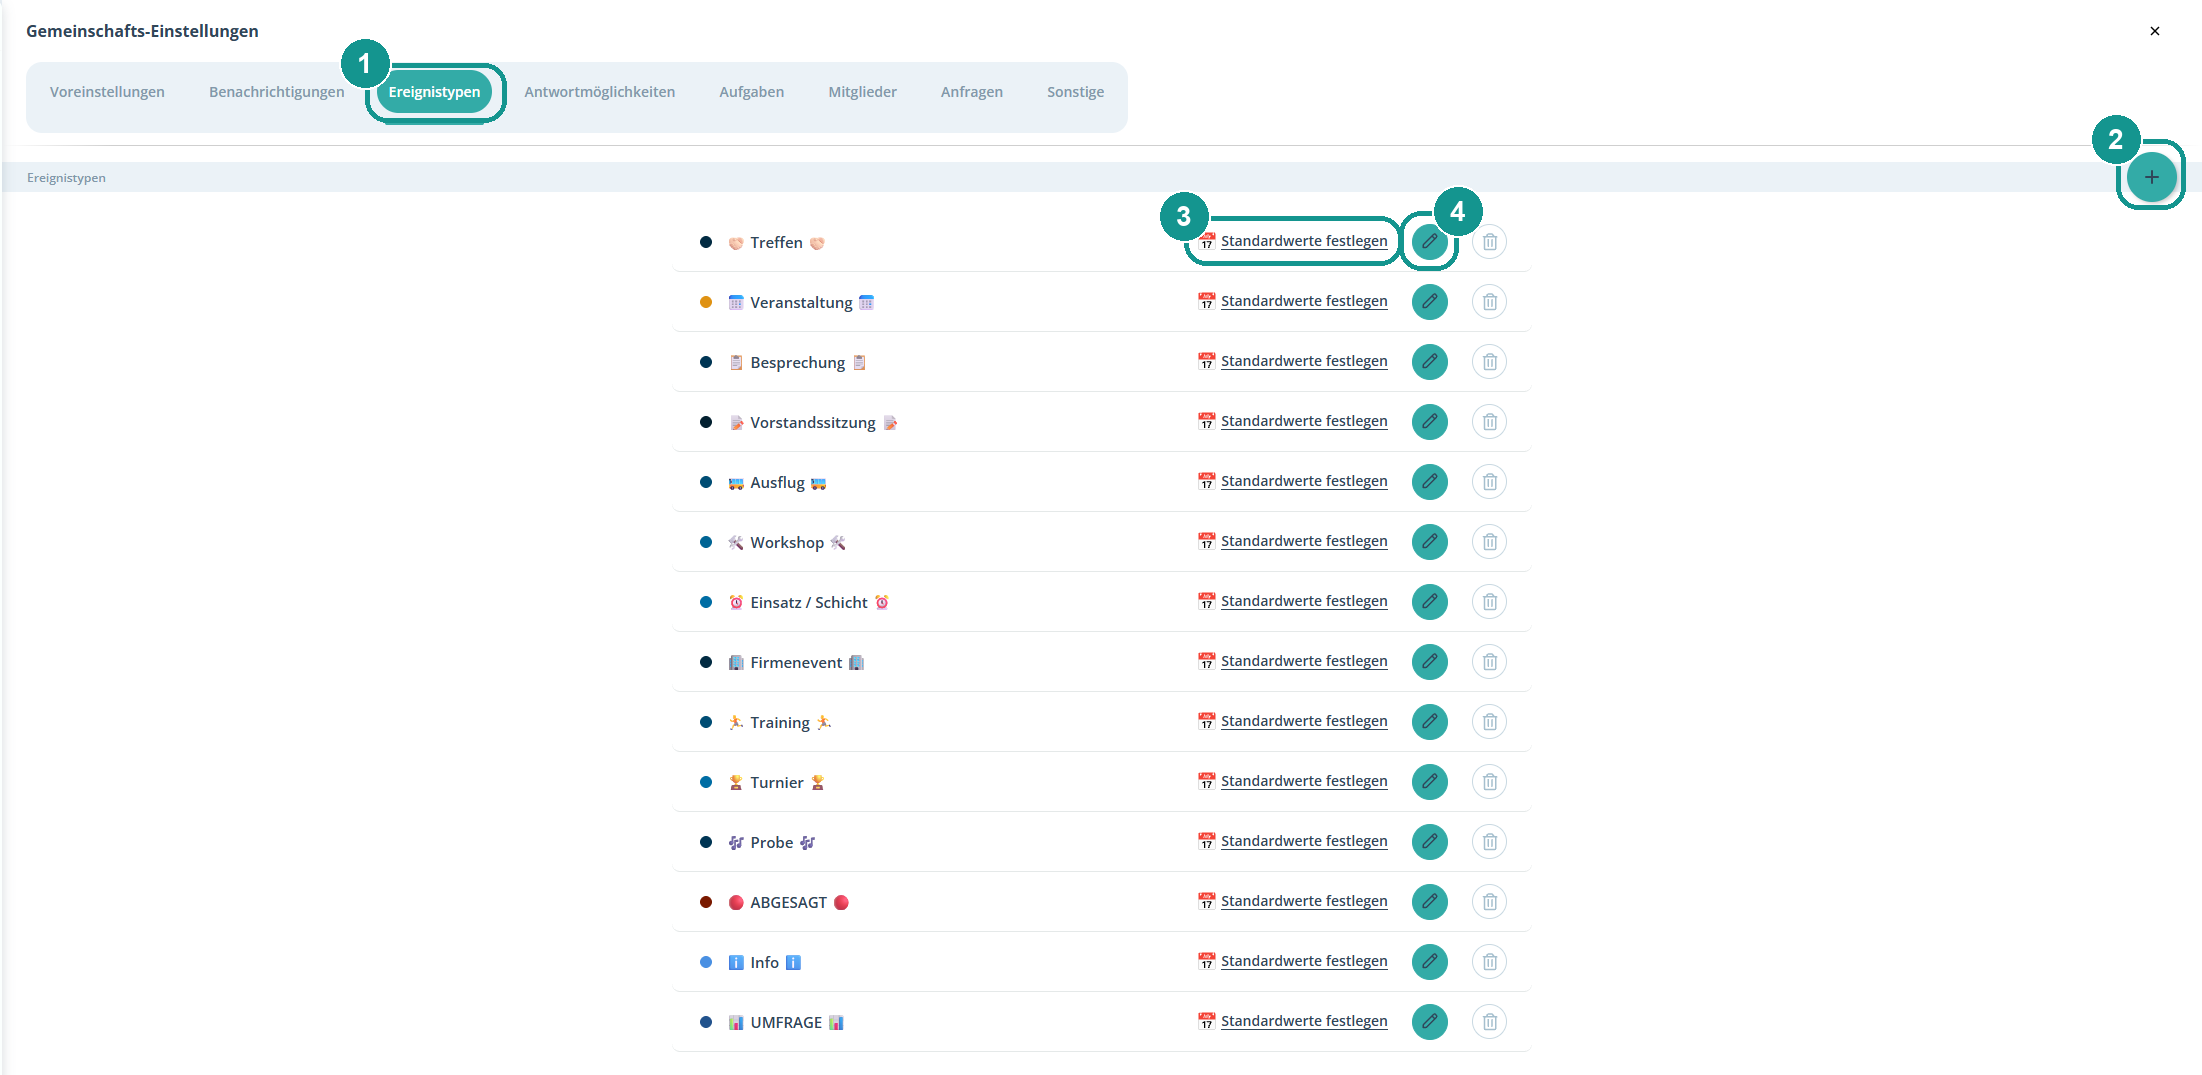Edit the Einsatz / Schicht event type

[1429, 602]
